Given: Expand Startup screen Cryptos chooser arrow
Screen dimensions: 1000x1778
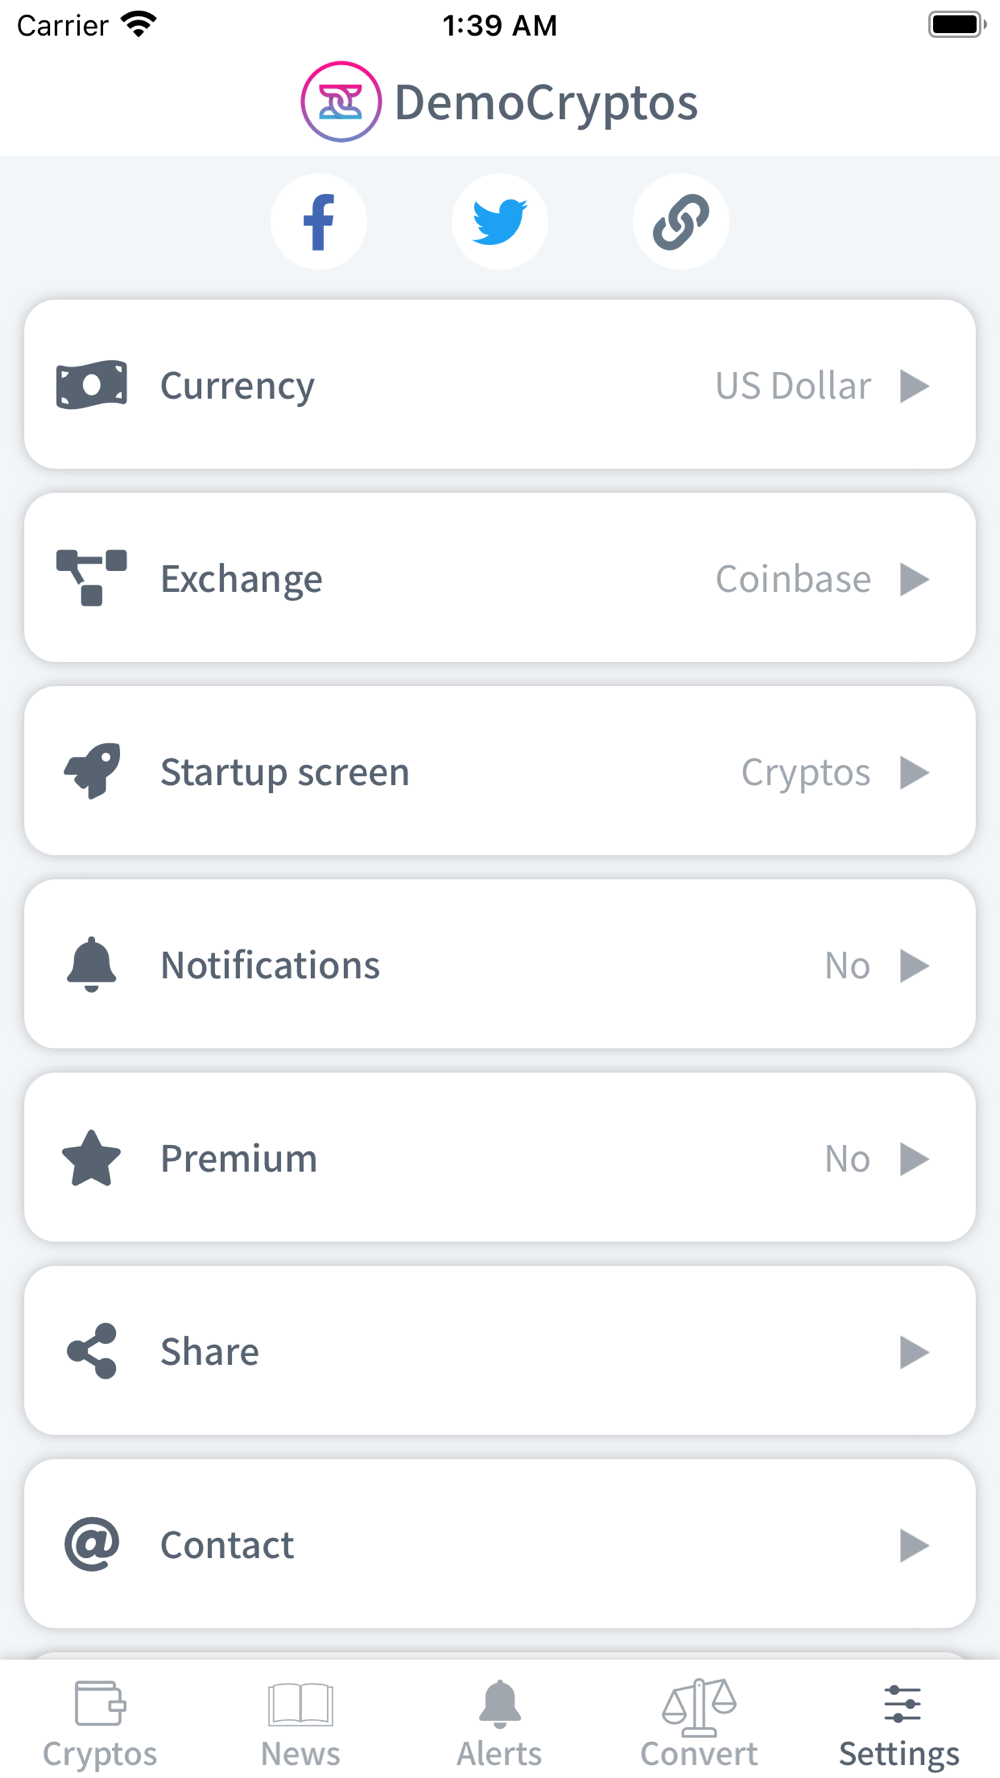Looking at the screenshot, I should (x=914, y=772).
